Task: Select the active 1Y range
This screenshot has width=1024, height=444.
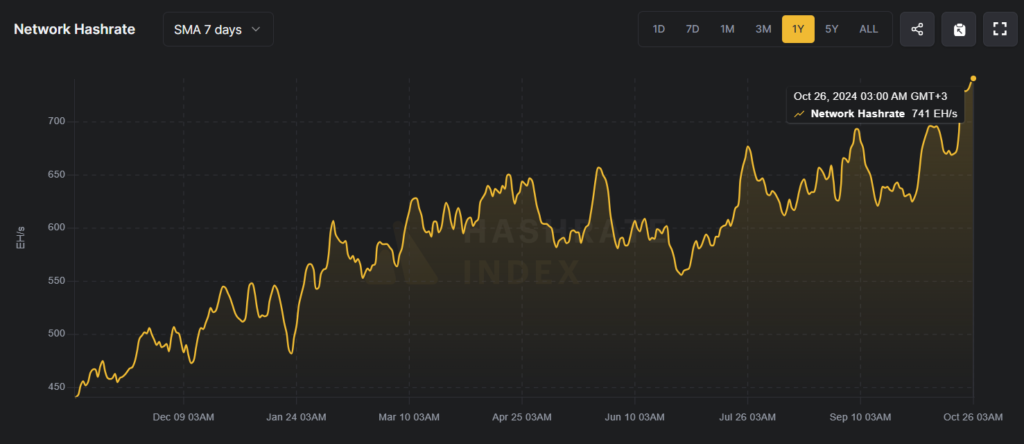Action: click(798, 29)
